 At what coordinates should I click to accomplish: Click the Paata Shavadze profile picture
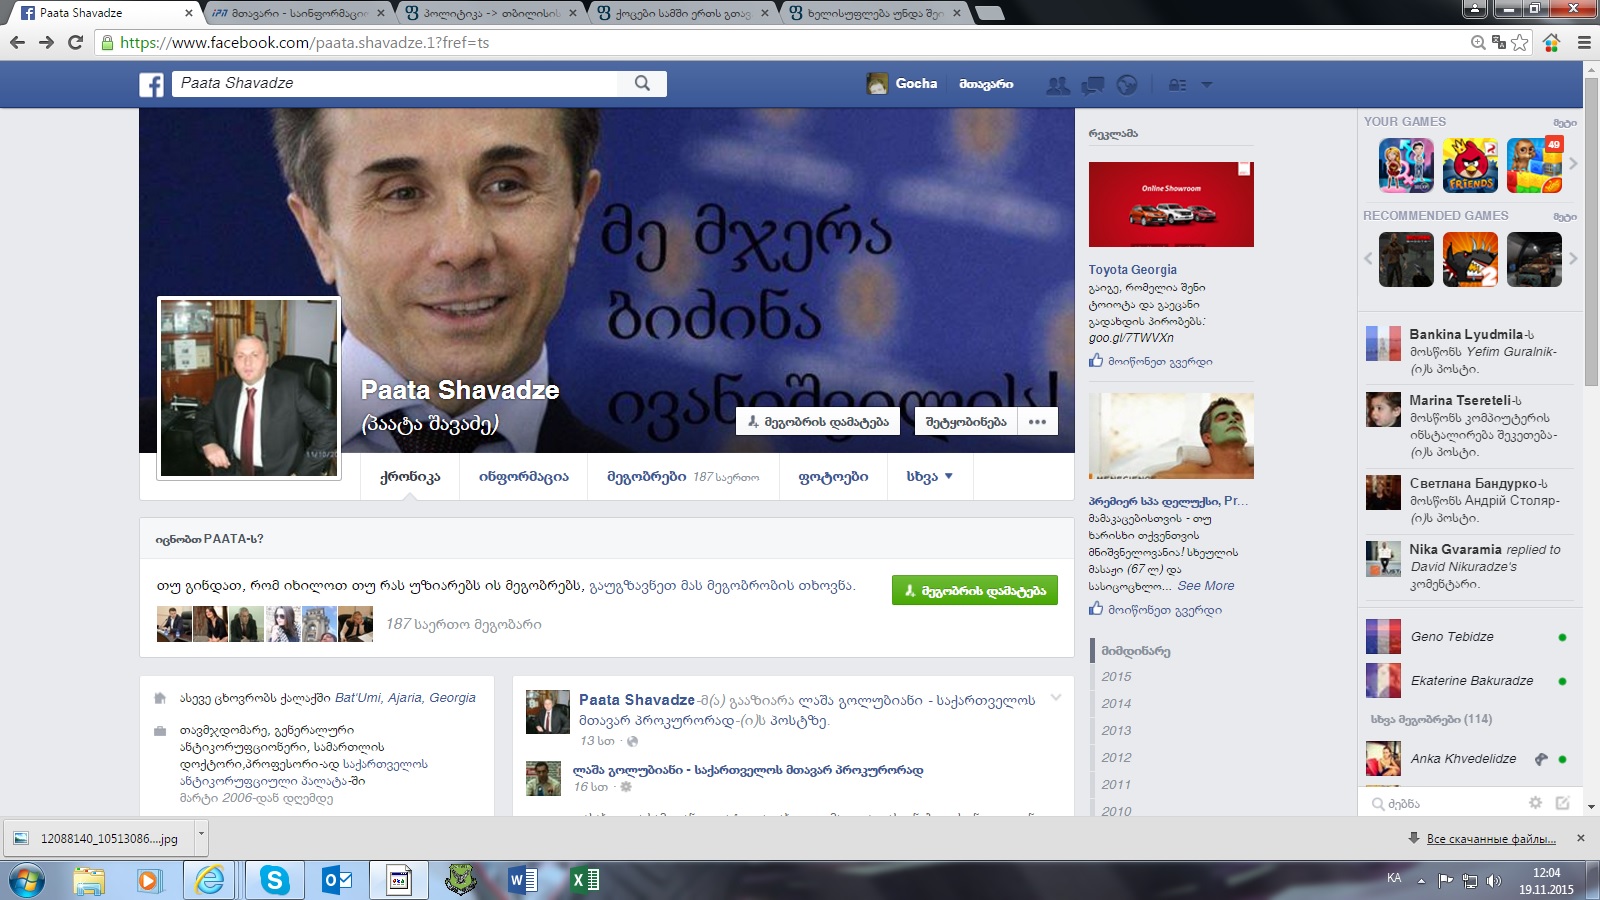pos(249,388)
